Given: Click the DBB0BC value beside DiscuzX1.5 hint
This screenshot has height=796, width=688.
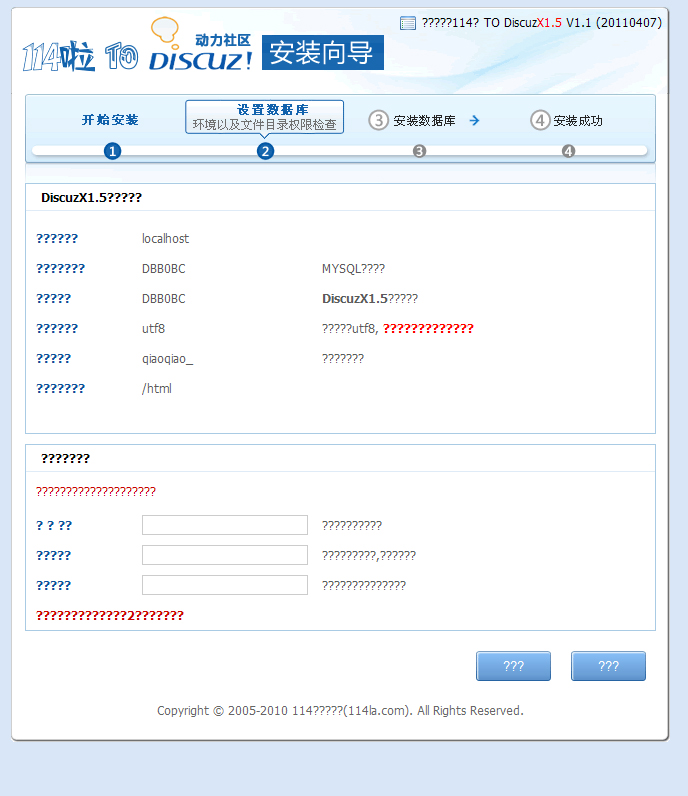Looking at the screenshot, I should (x=163, y=298).
